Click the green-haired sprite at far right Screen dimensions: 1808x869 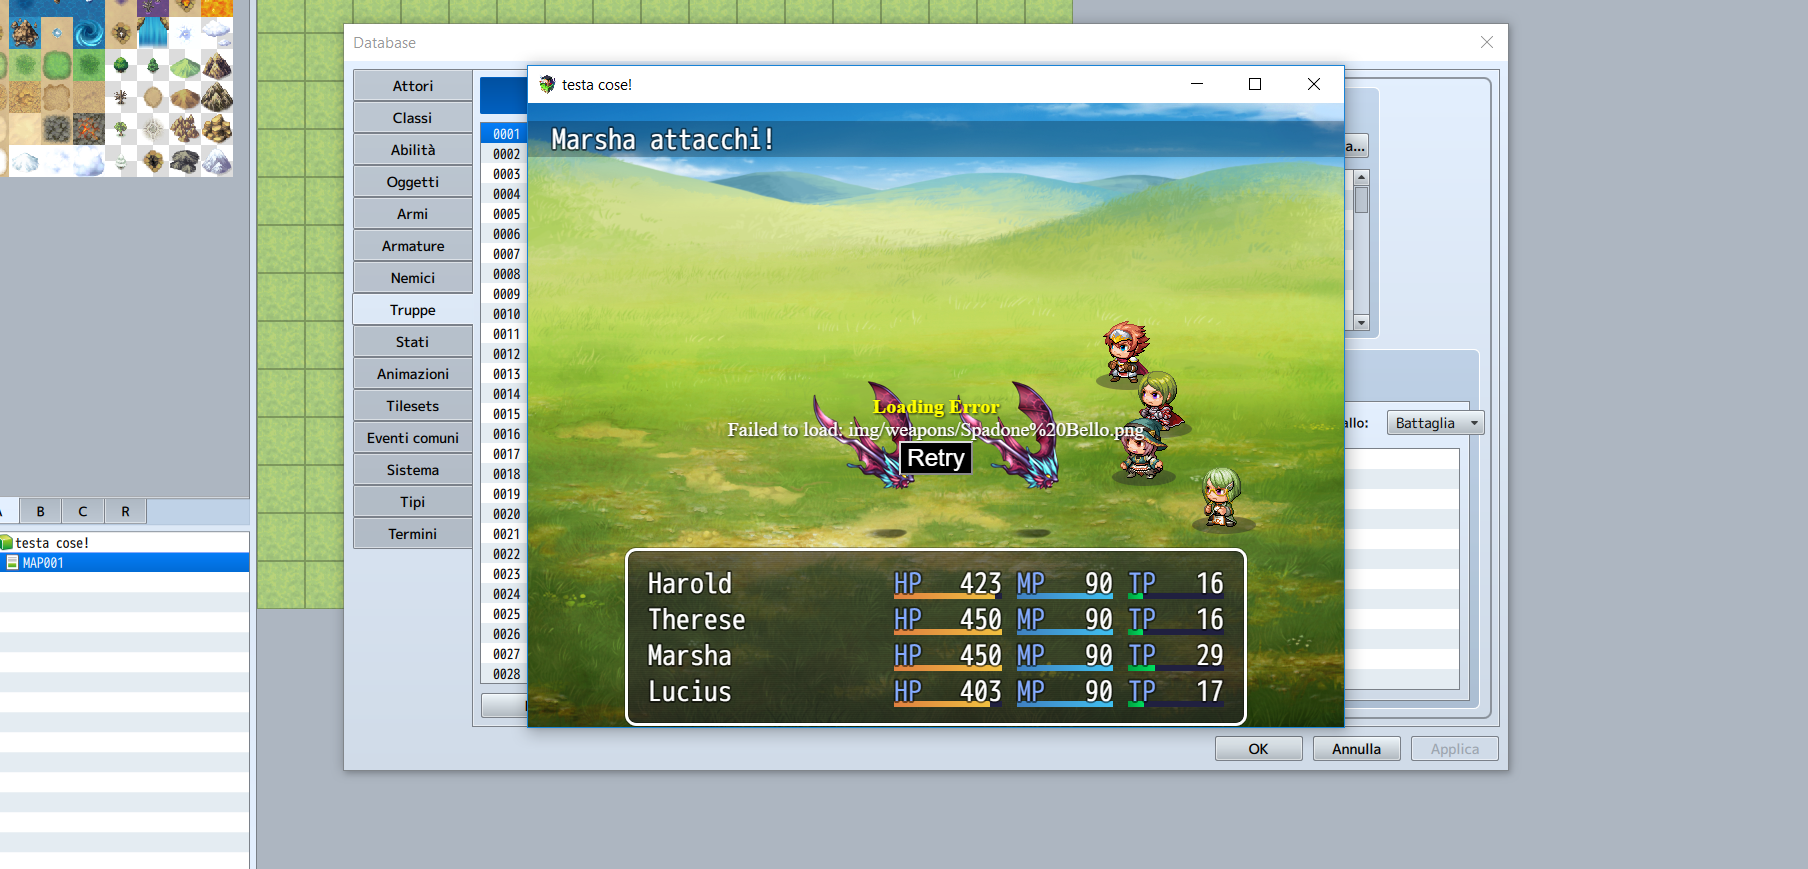point(1220,498)
